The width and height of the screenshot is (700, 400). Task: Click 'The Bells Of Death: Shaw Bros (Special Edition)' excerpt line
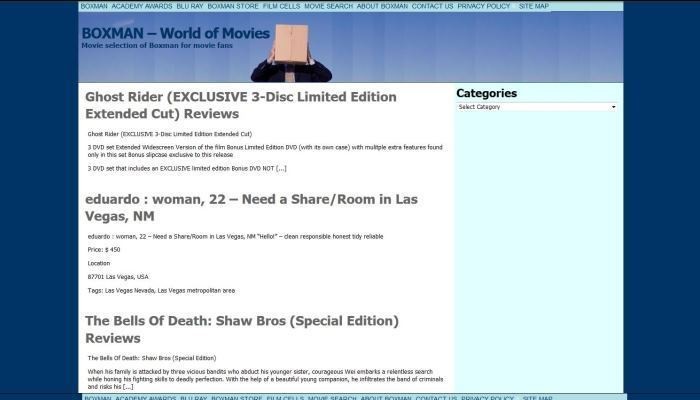tap(152, 358)
